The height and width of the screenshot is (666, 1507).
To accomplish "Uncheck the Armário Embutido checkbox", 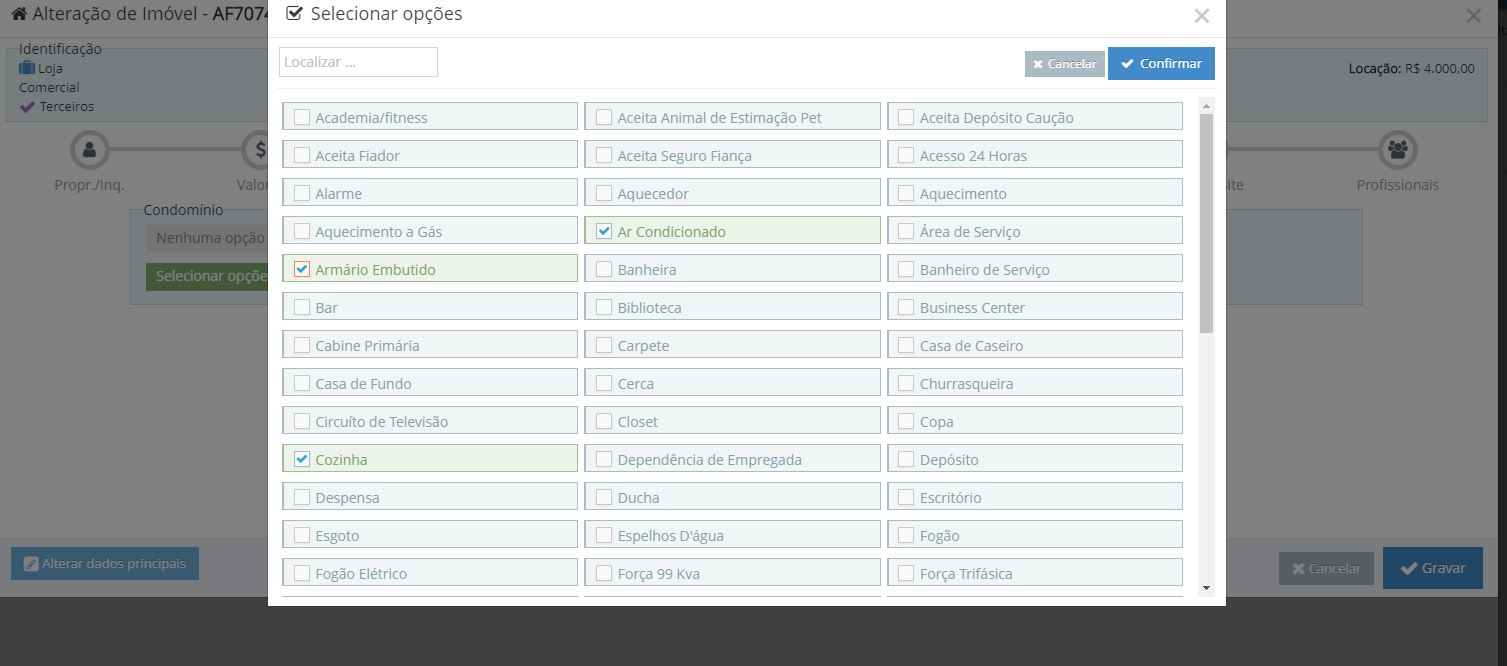I will click(x=302, y=269).
